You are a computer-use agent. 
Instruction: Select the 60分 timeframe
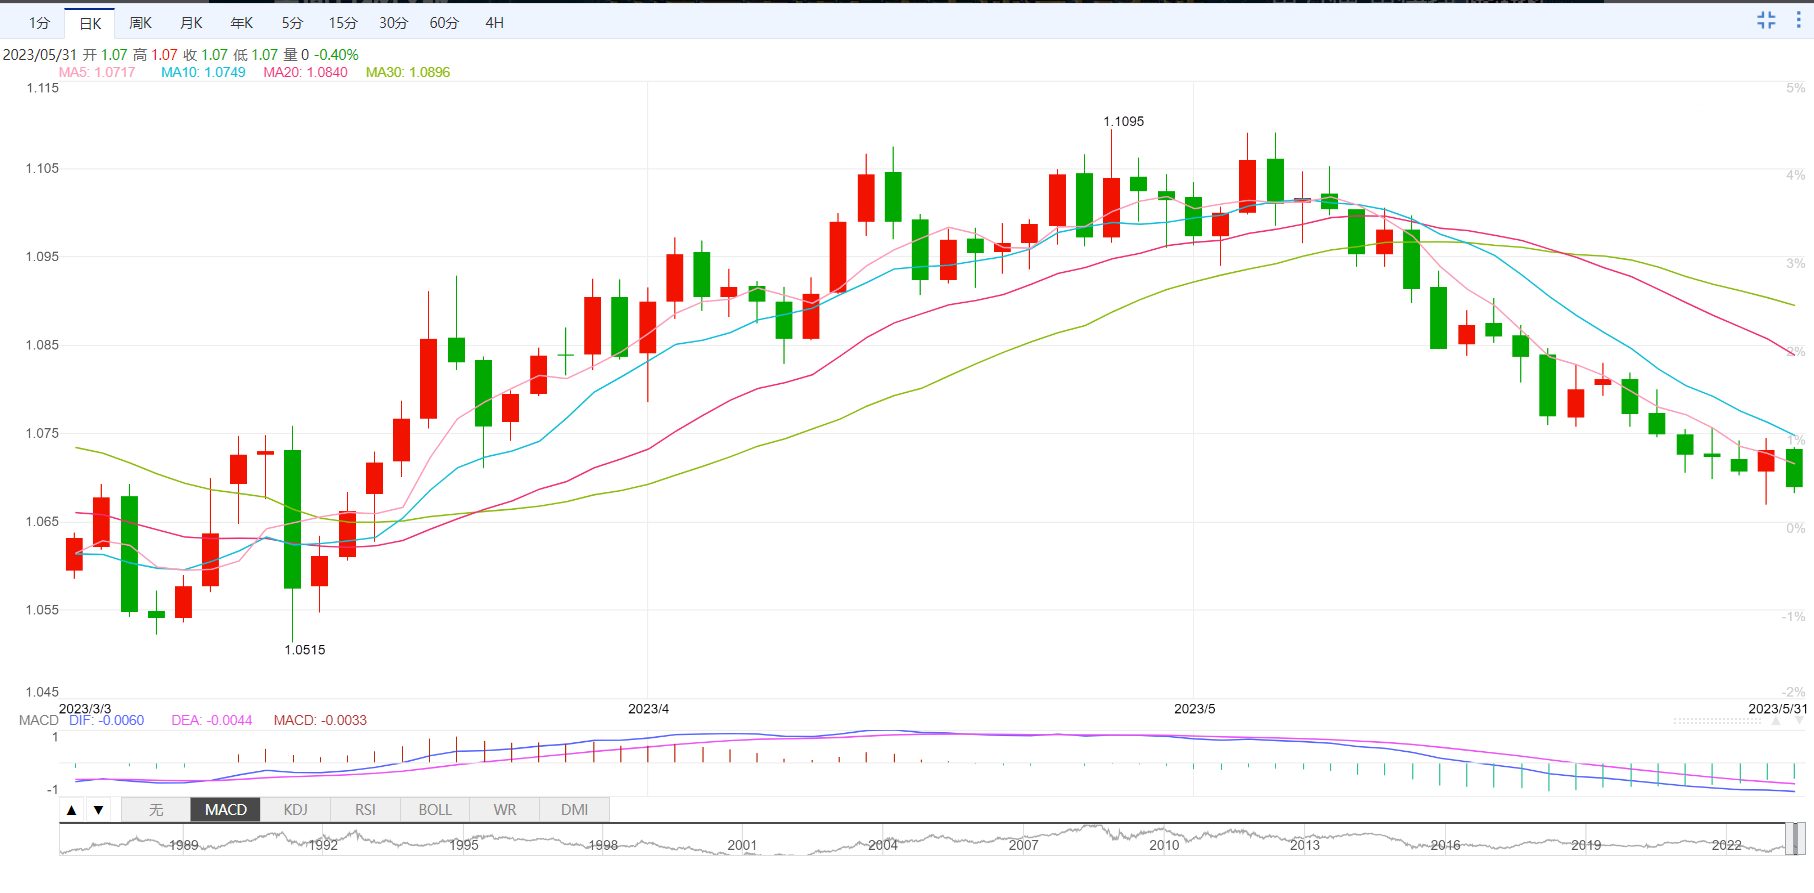[x=444, y=23]
